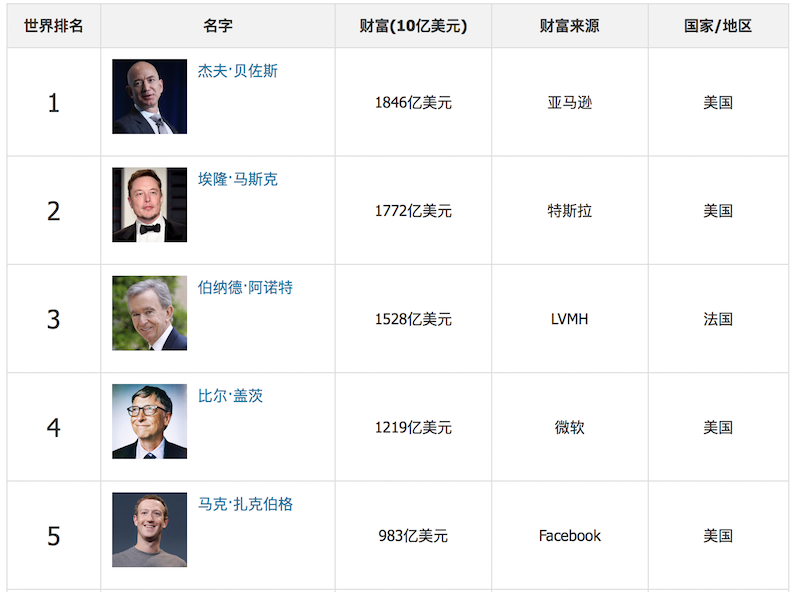Click the 国家/地区 column header
The image size is (800, 592).
(x=718, y=26)
